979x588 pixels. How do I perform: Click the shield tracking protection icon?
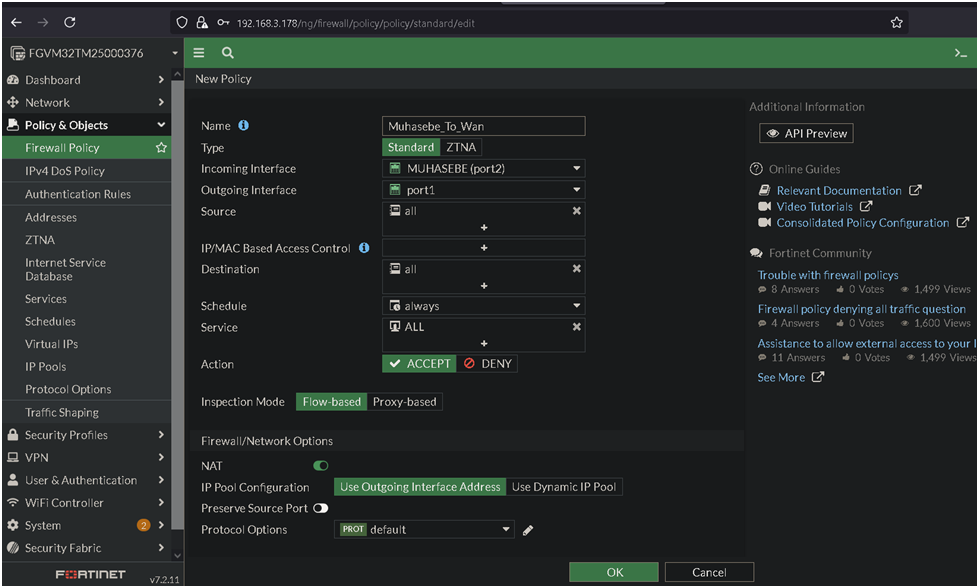click(x=182, y=22)
